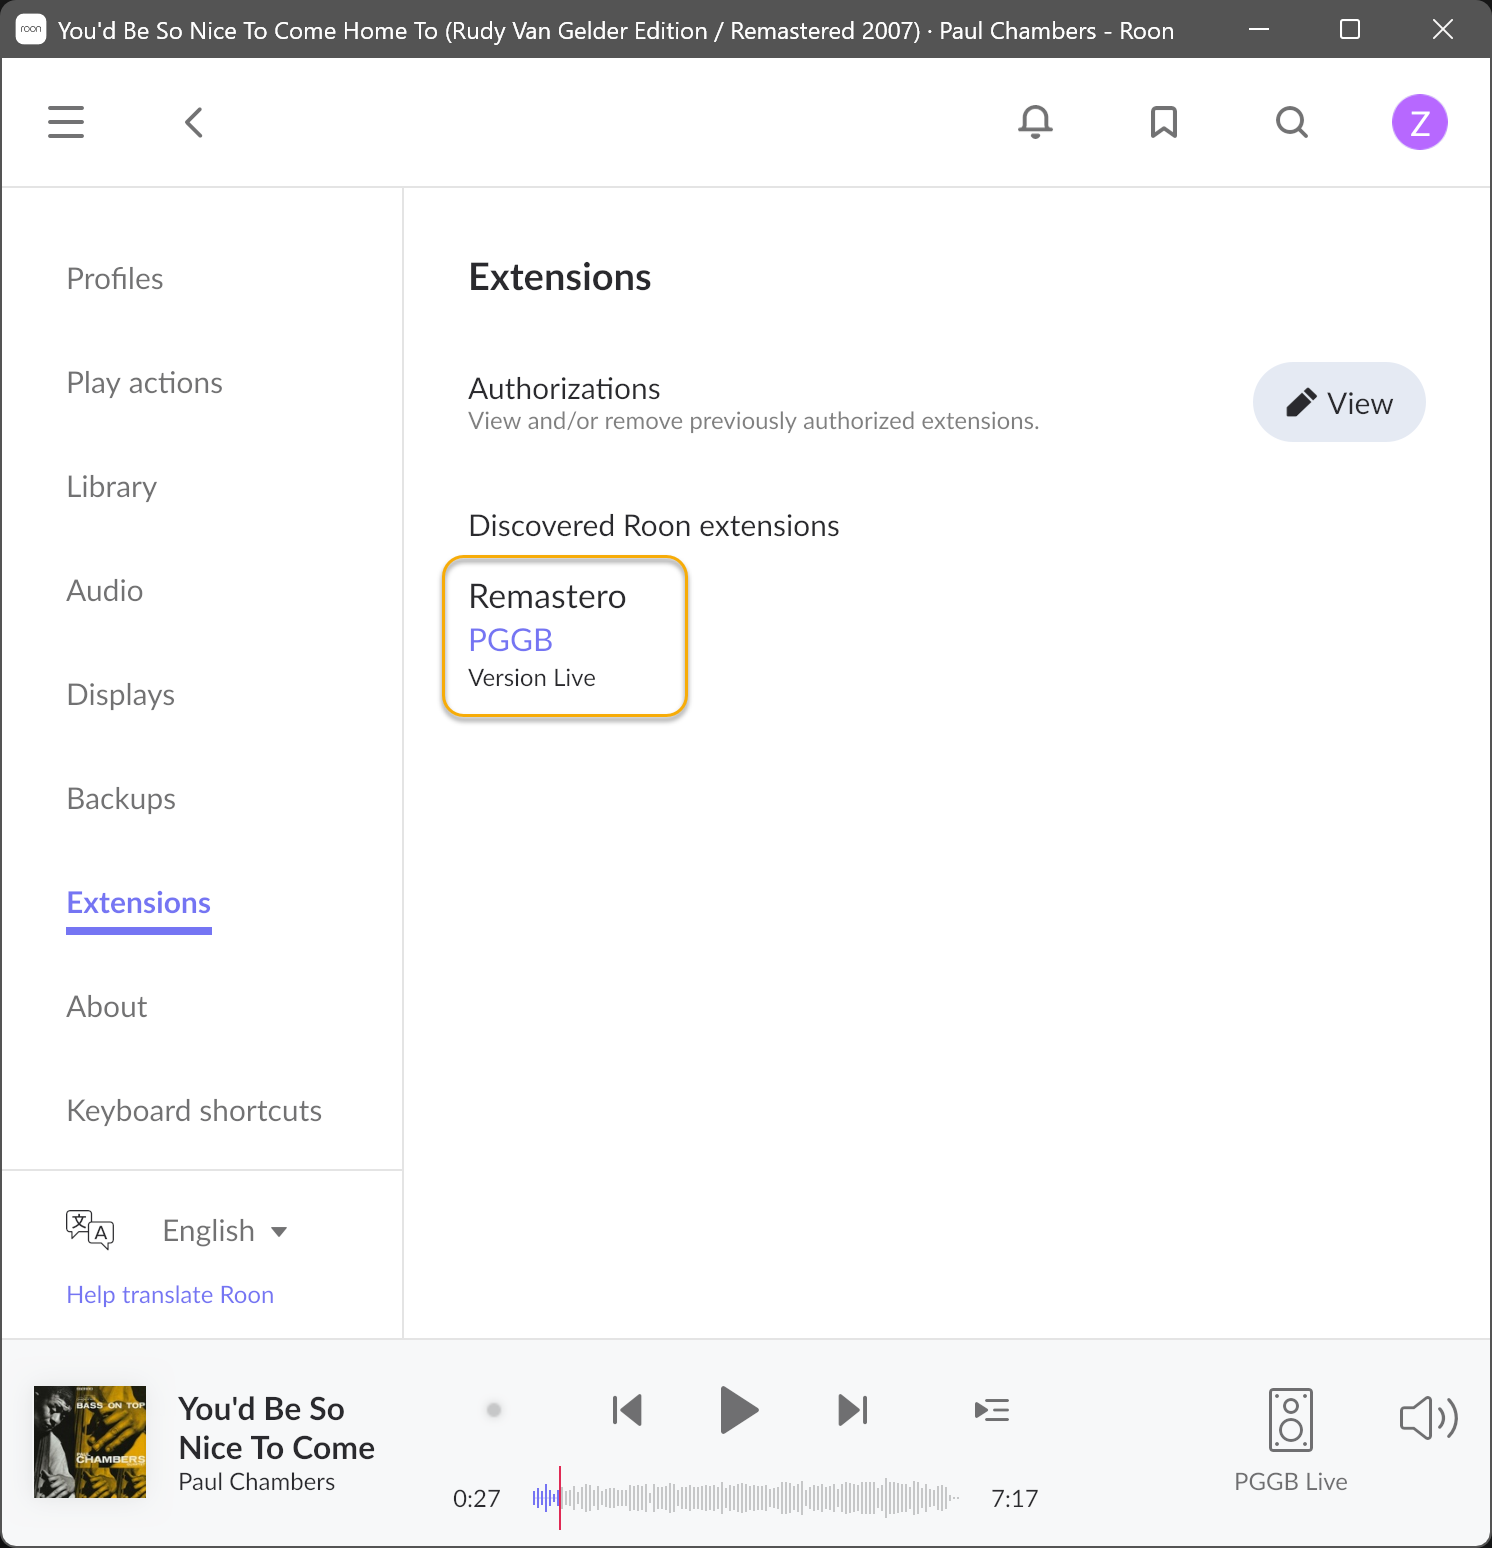Seek within the track waveform

coord(746,1498)
